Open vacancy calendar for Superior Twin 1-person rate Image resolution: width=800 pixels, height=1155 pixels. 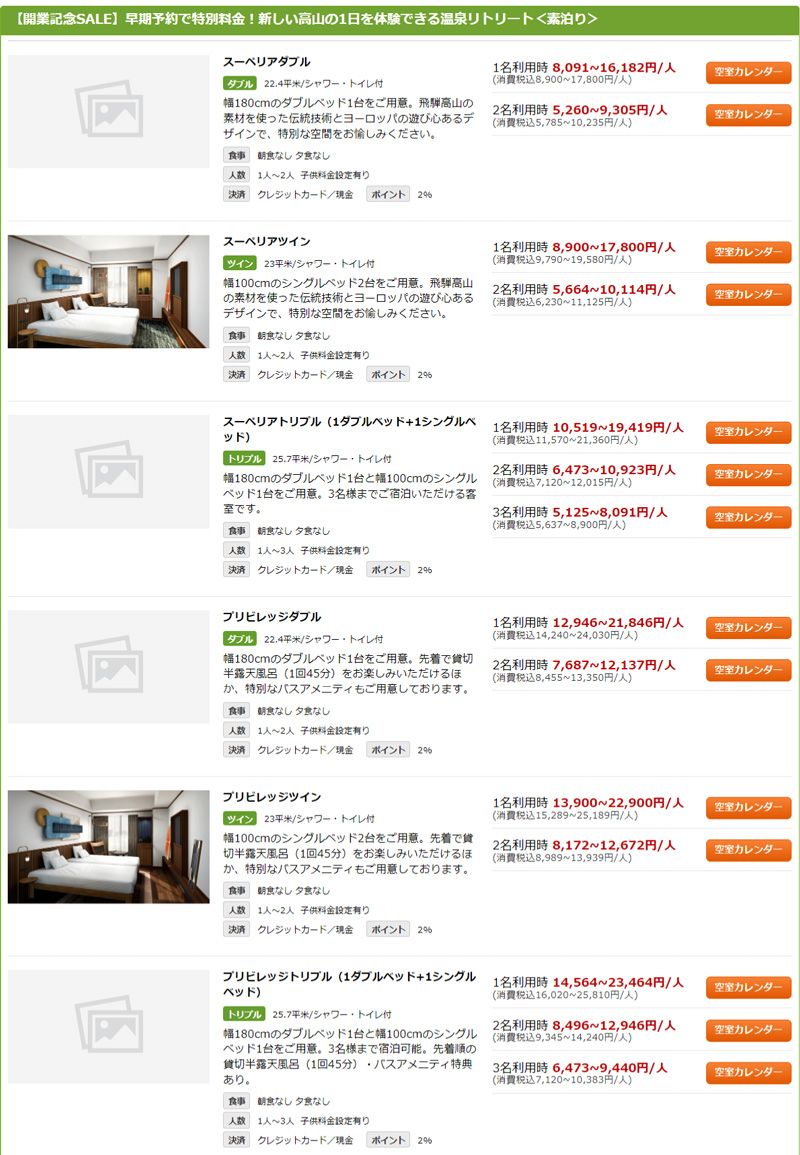pos(748,252)
